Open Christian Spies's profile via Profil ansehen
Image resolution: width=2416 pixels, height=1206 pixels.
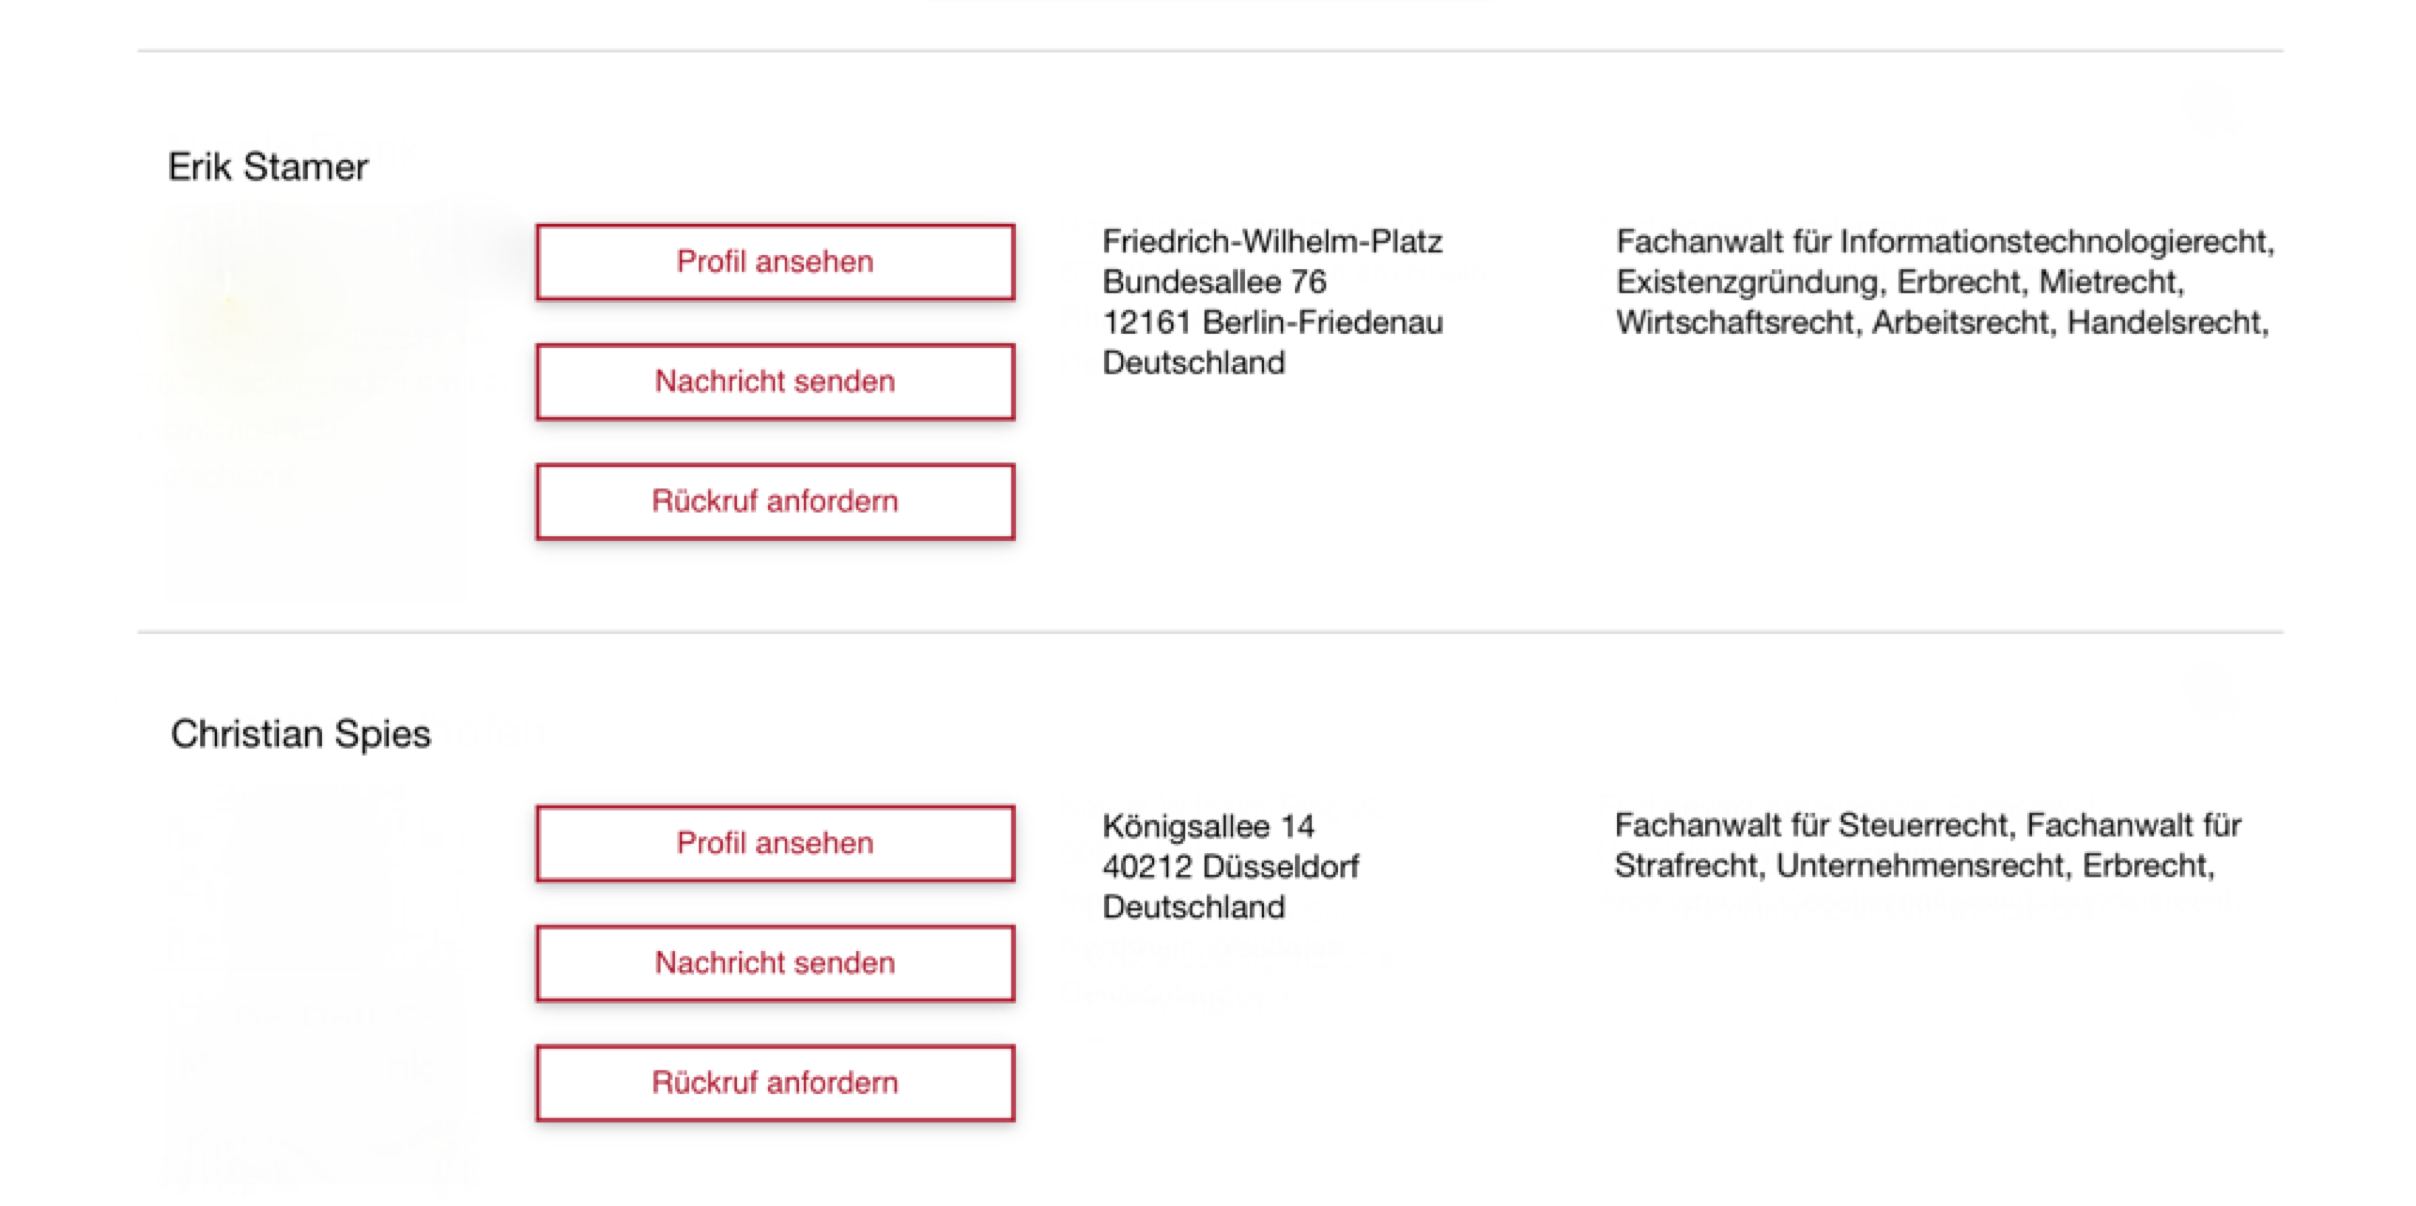(775, 843)
